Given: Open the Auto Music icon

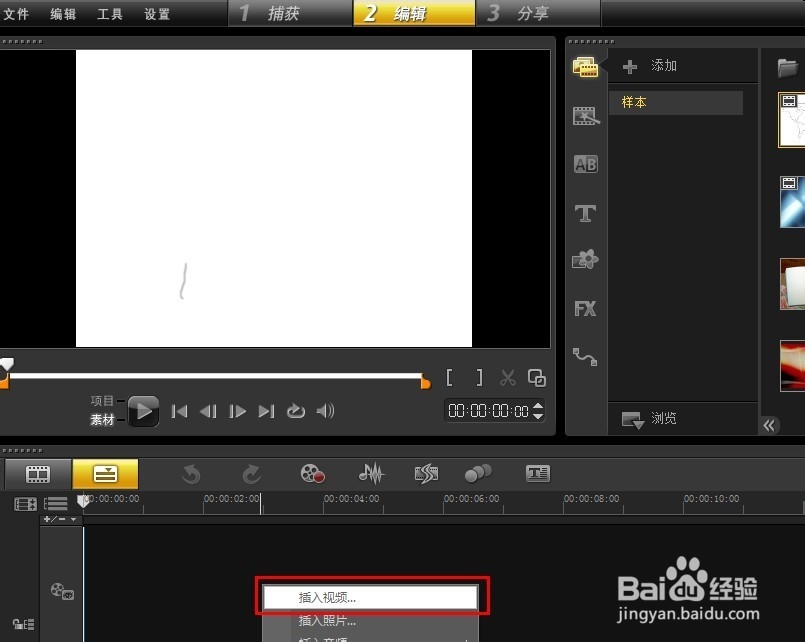Looking at the screenshot, I should [427, 474].
